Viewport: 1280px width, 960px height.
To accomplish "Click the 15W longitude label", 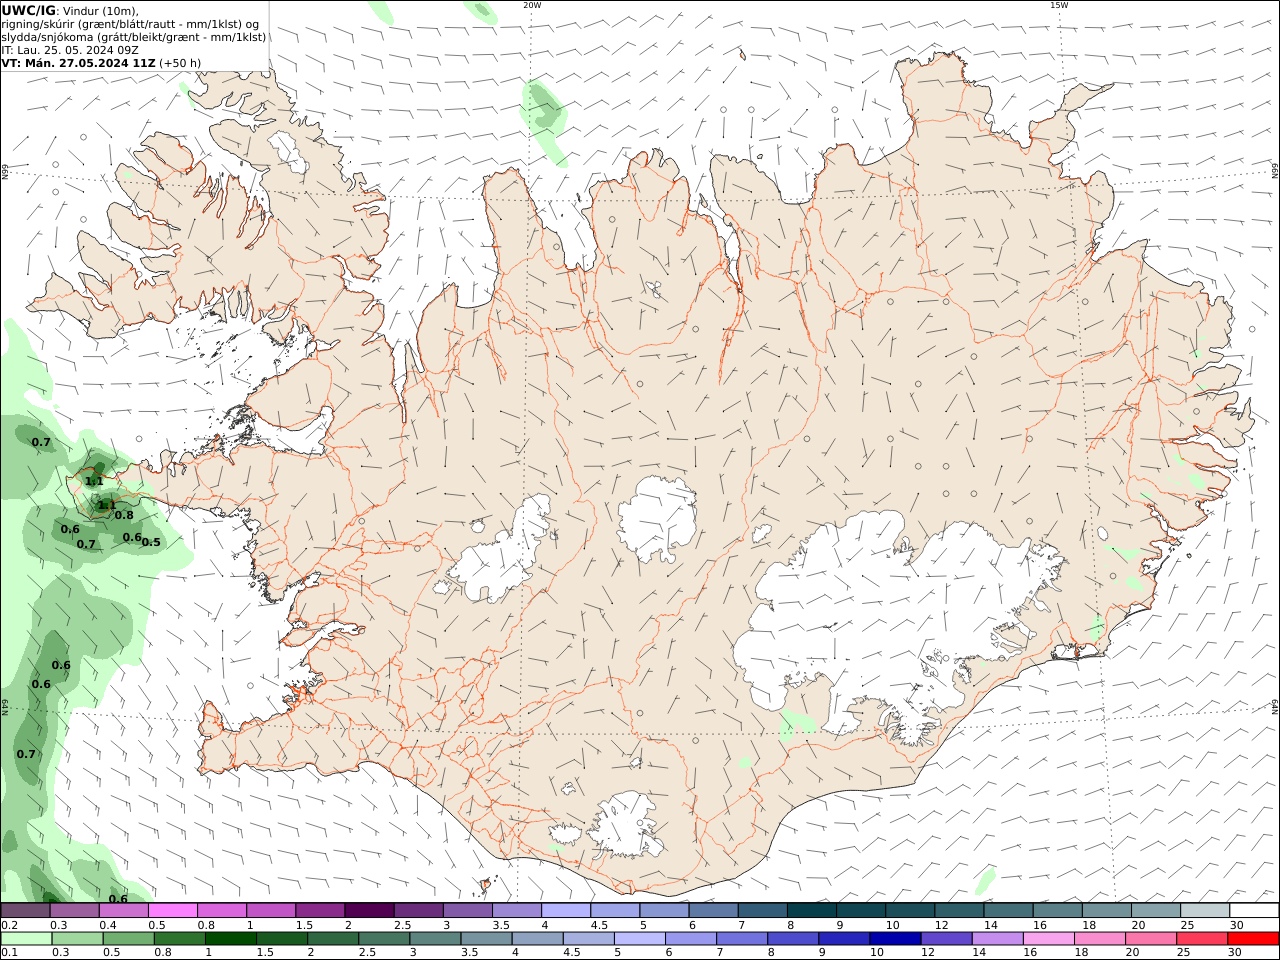I will (x=1059, y=5).
